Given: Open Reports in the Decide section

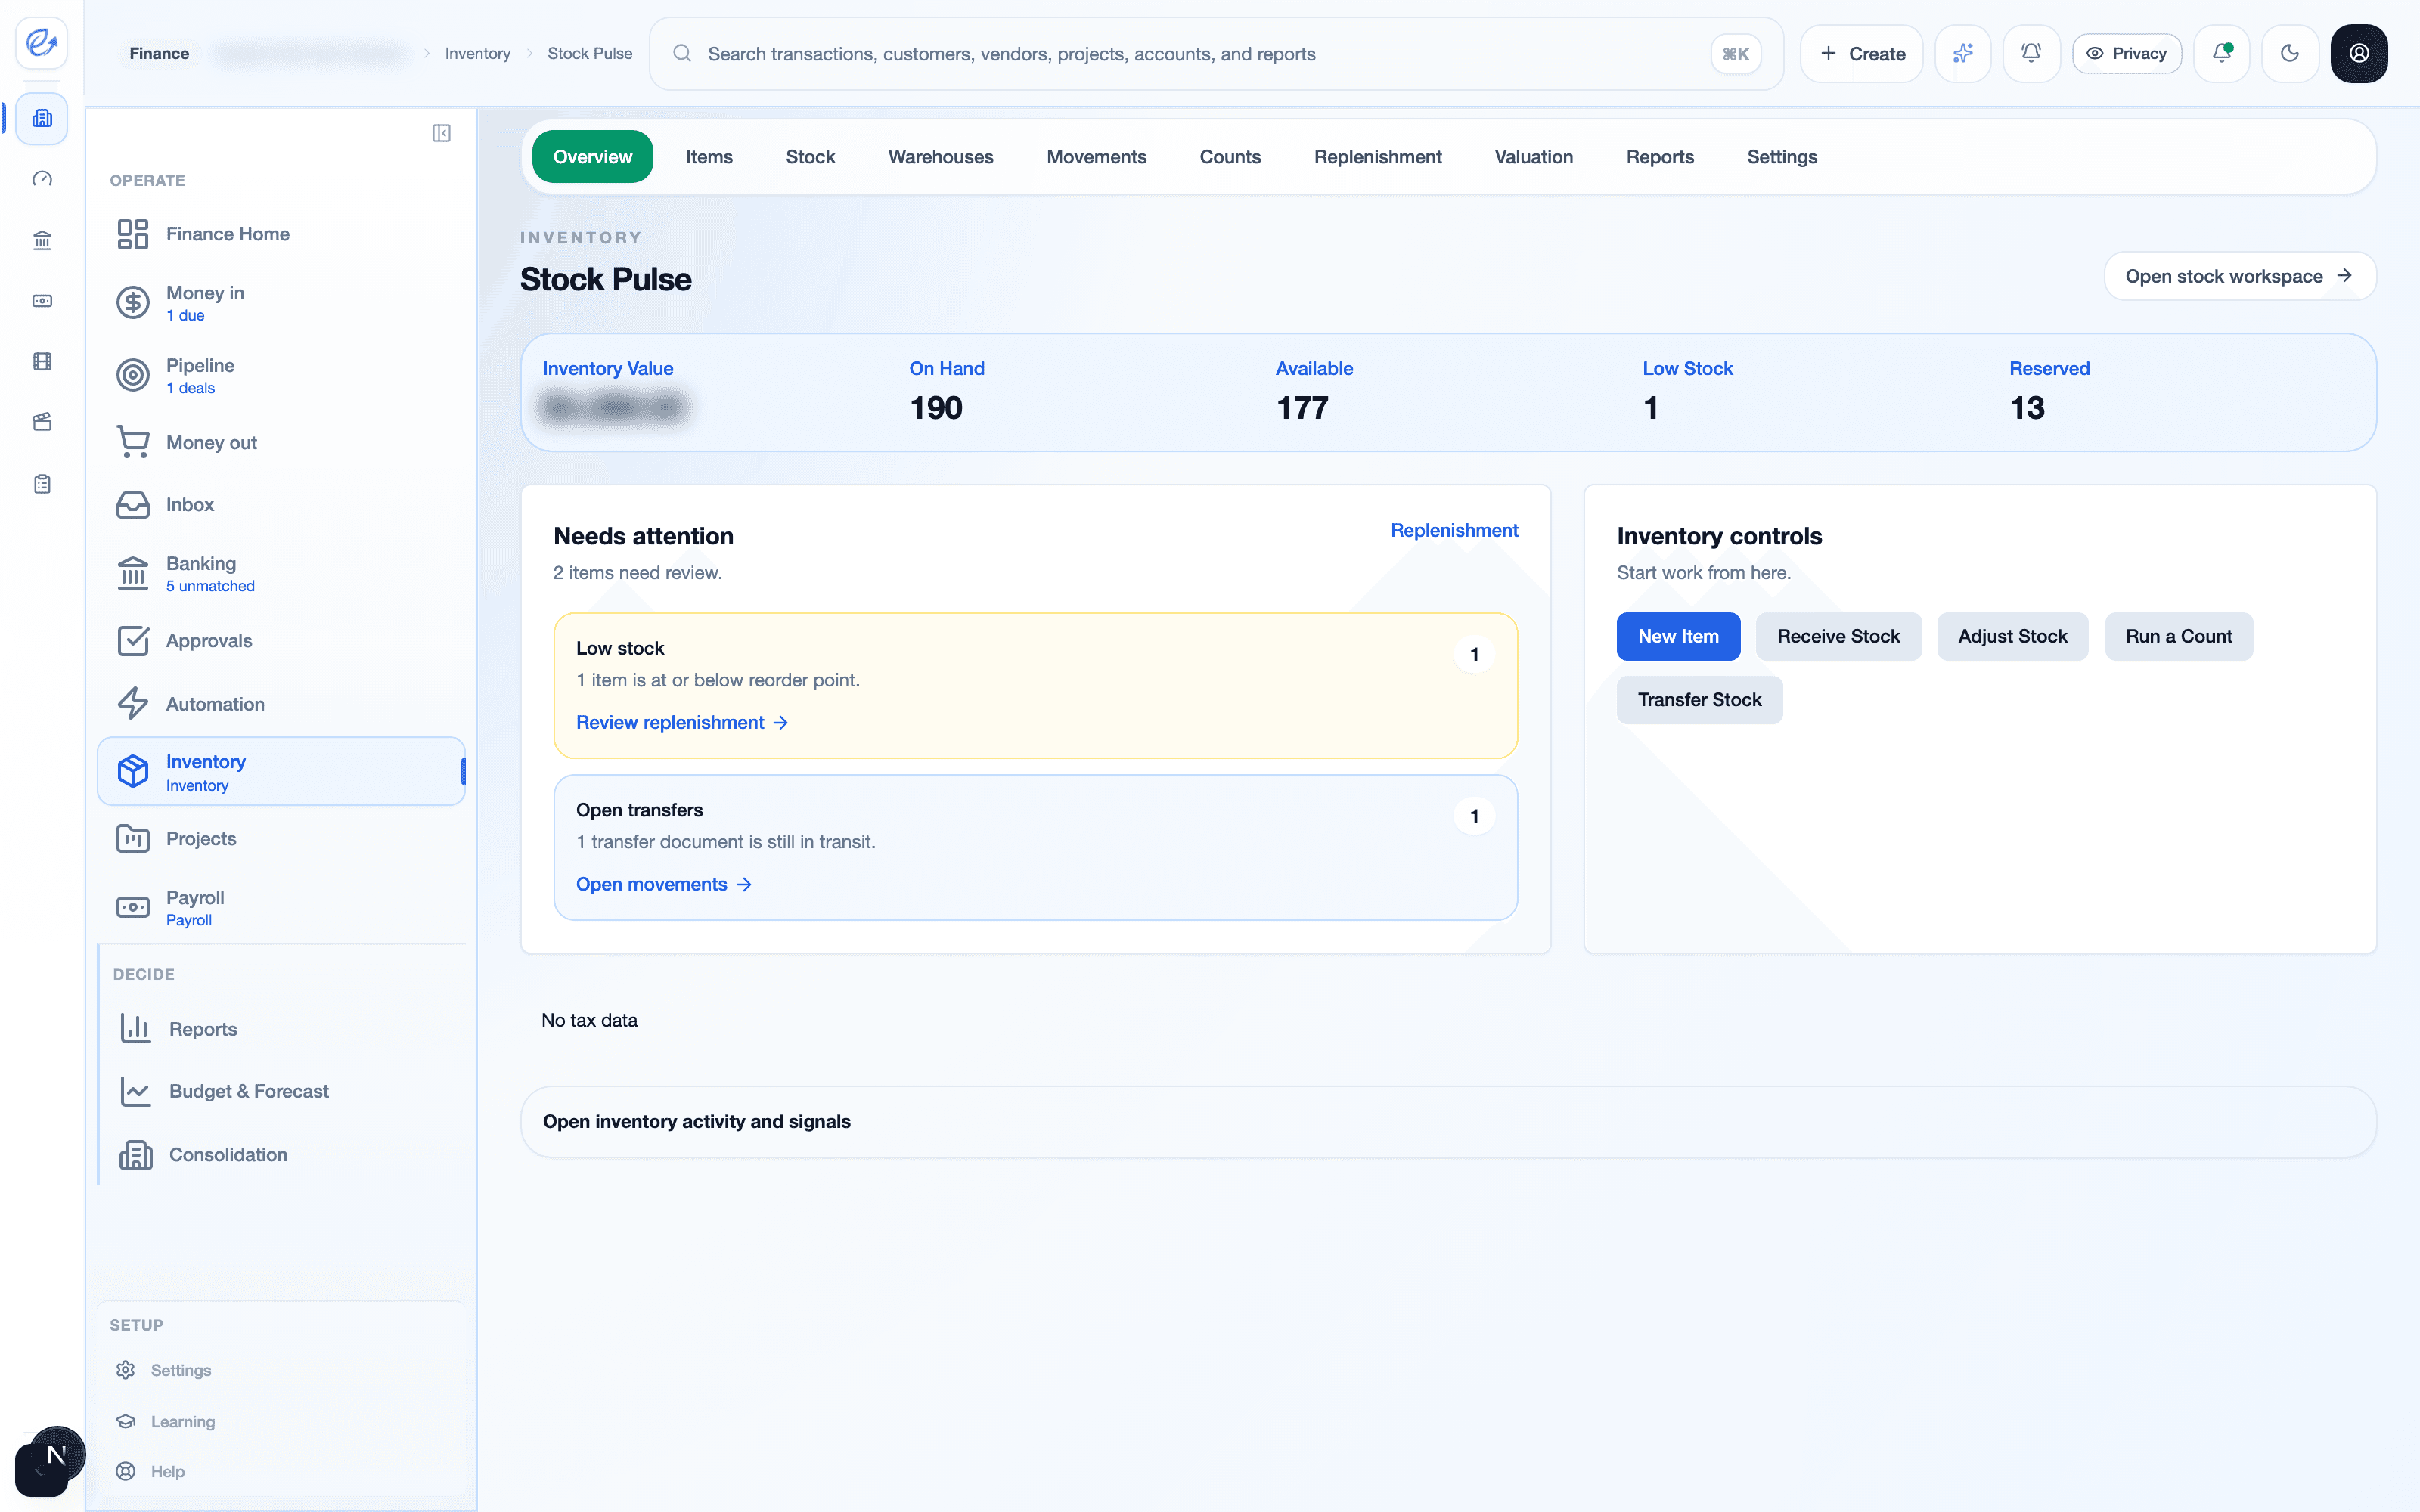Looking at the screenshot, I should (281, 1029).
